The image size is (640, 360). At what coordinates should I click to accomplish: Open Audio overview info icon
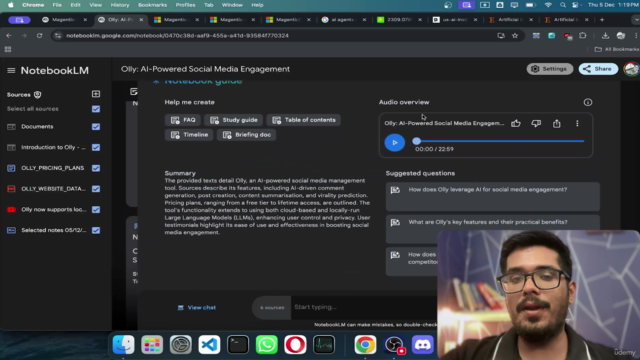pyautogui.click(x=588, y=102)
